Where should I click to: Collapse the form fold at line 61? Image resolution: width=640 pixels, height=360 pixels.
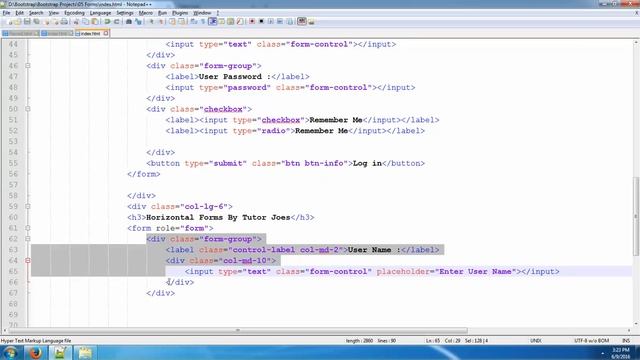28,228
